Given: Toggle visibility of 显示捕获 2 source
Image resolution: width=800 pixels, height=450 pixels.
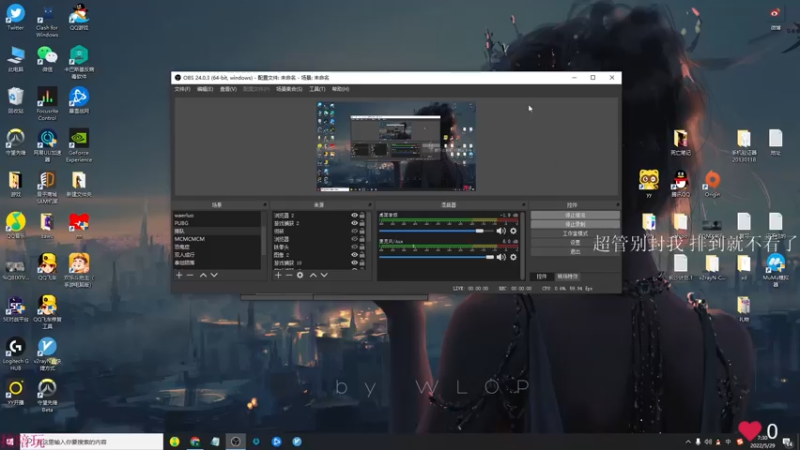Looking at the screenshot, I should [354, 223].
